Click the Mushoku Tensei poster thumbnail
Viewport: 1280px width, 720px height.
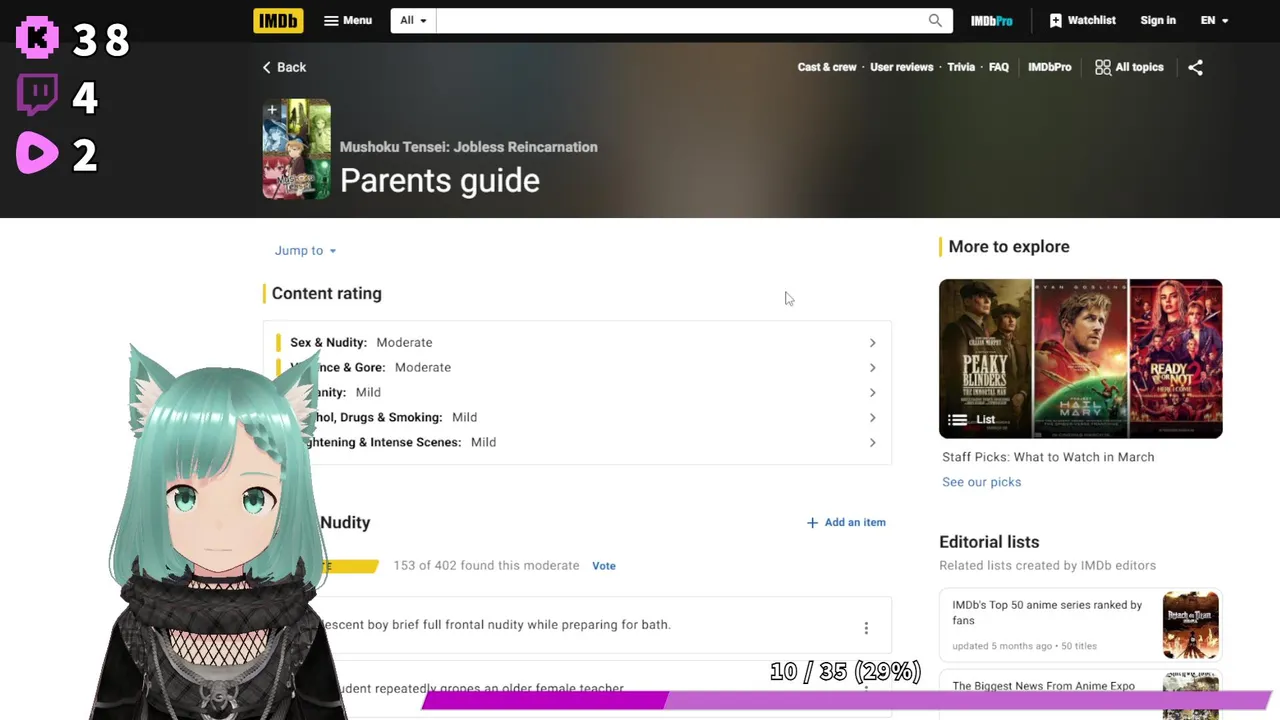click(297, 149)
